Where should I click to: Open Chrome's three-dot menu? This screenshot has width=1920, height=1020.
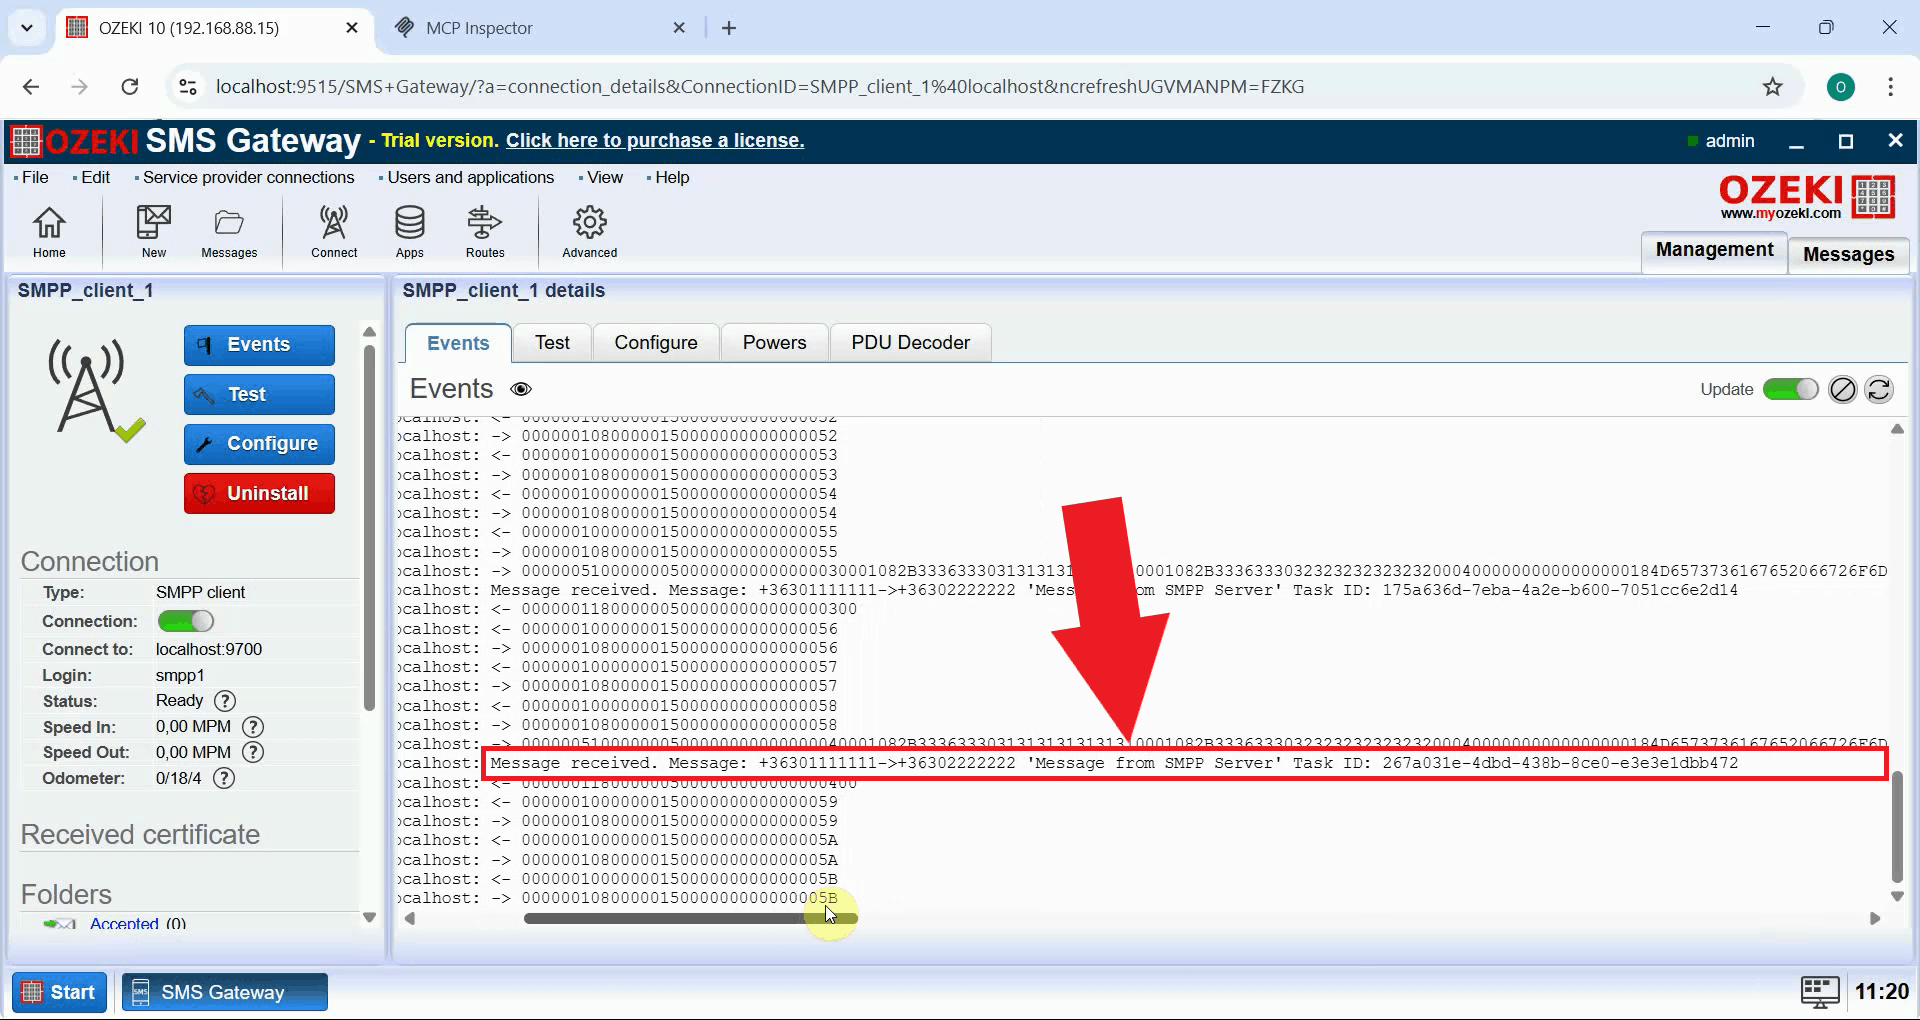[1891, 87]
